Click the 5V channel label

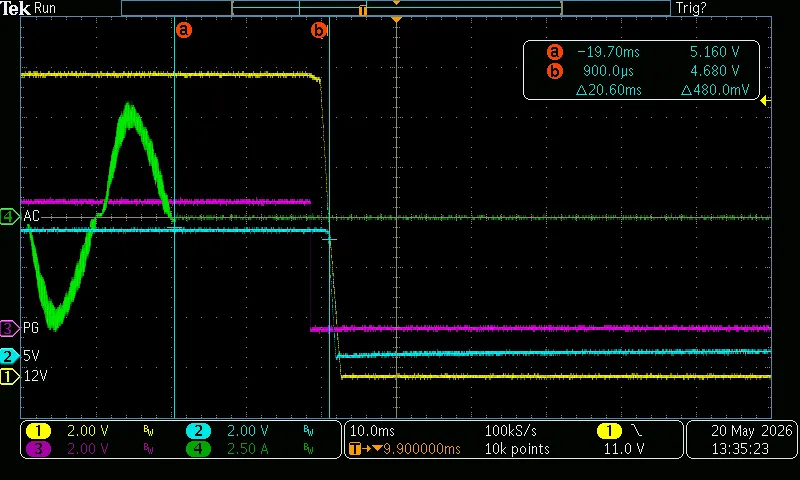[31, 356]
